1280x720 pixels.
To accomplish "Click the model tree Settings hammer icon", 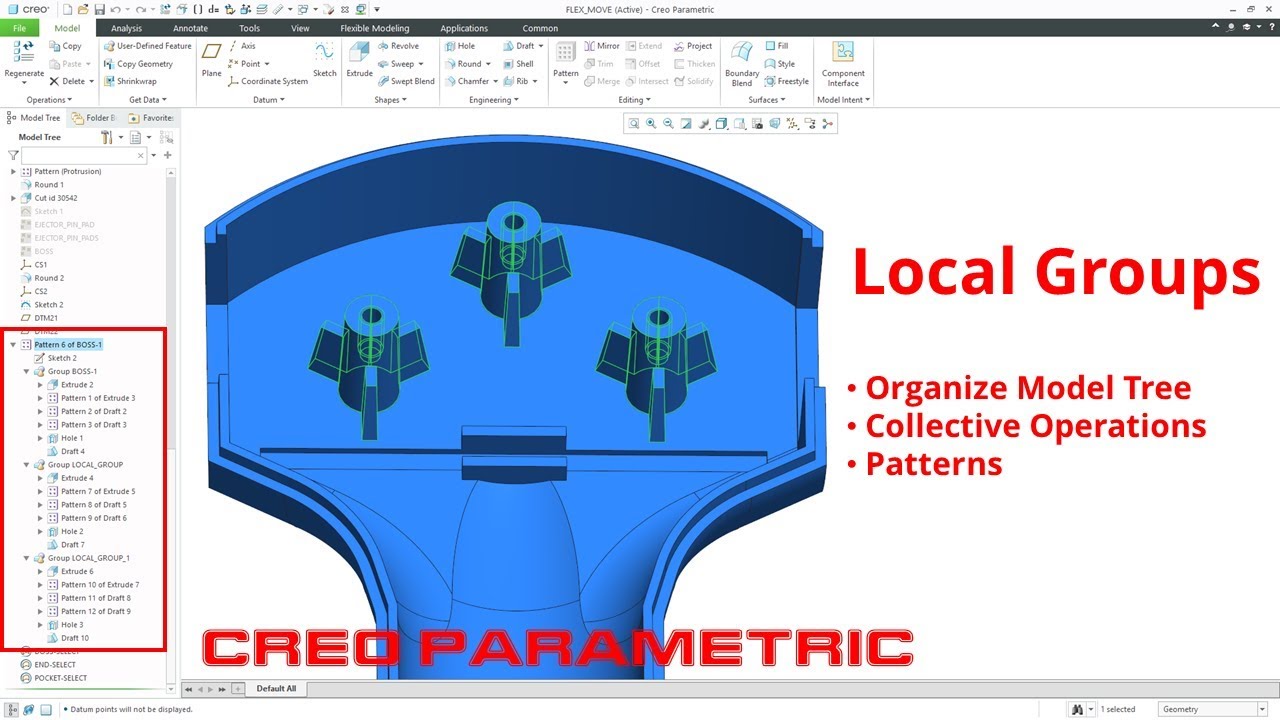I will click(x=106, y=137).
